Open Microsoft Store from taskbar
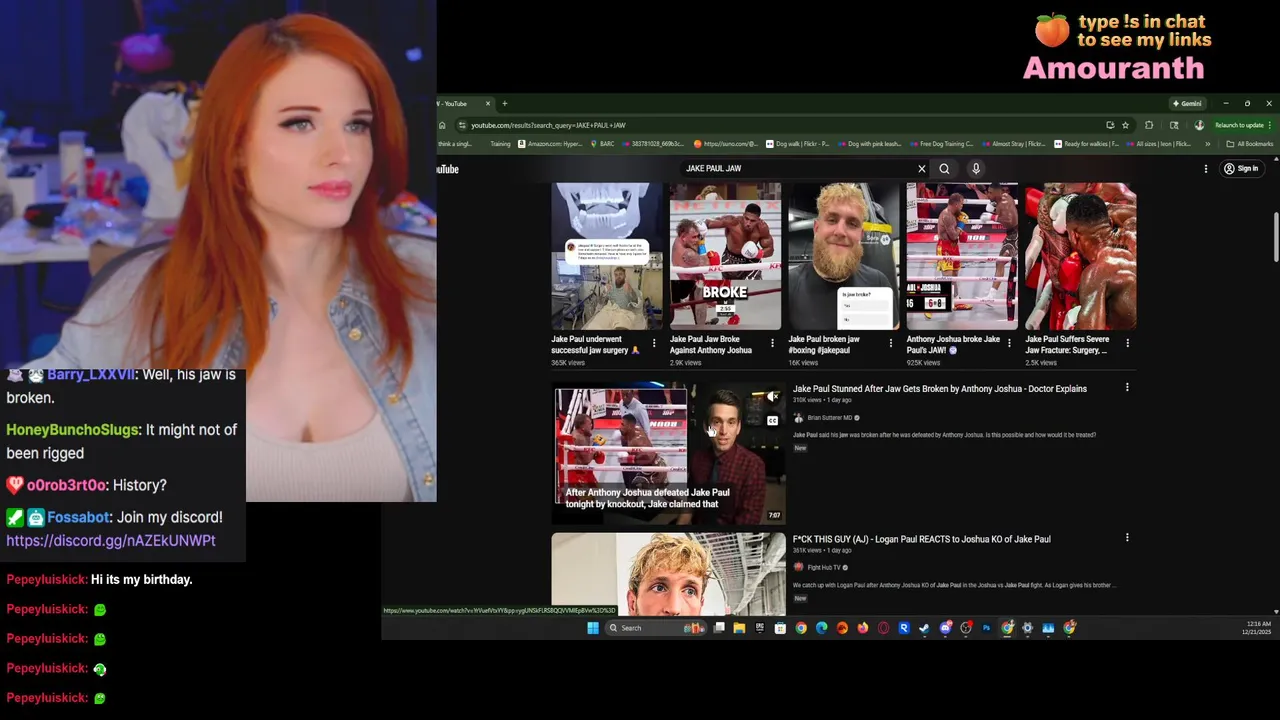This screenshot has height=720, width=1280. point(780,628)
